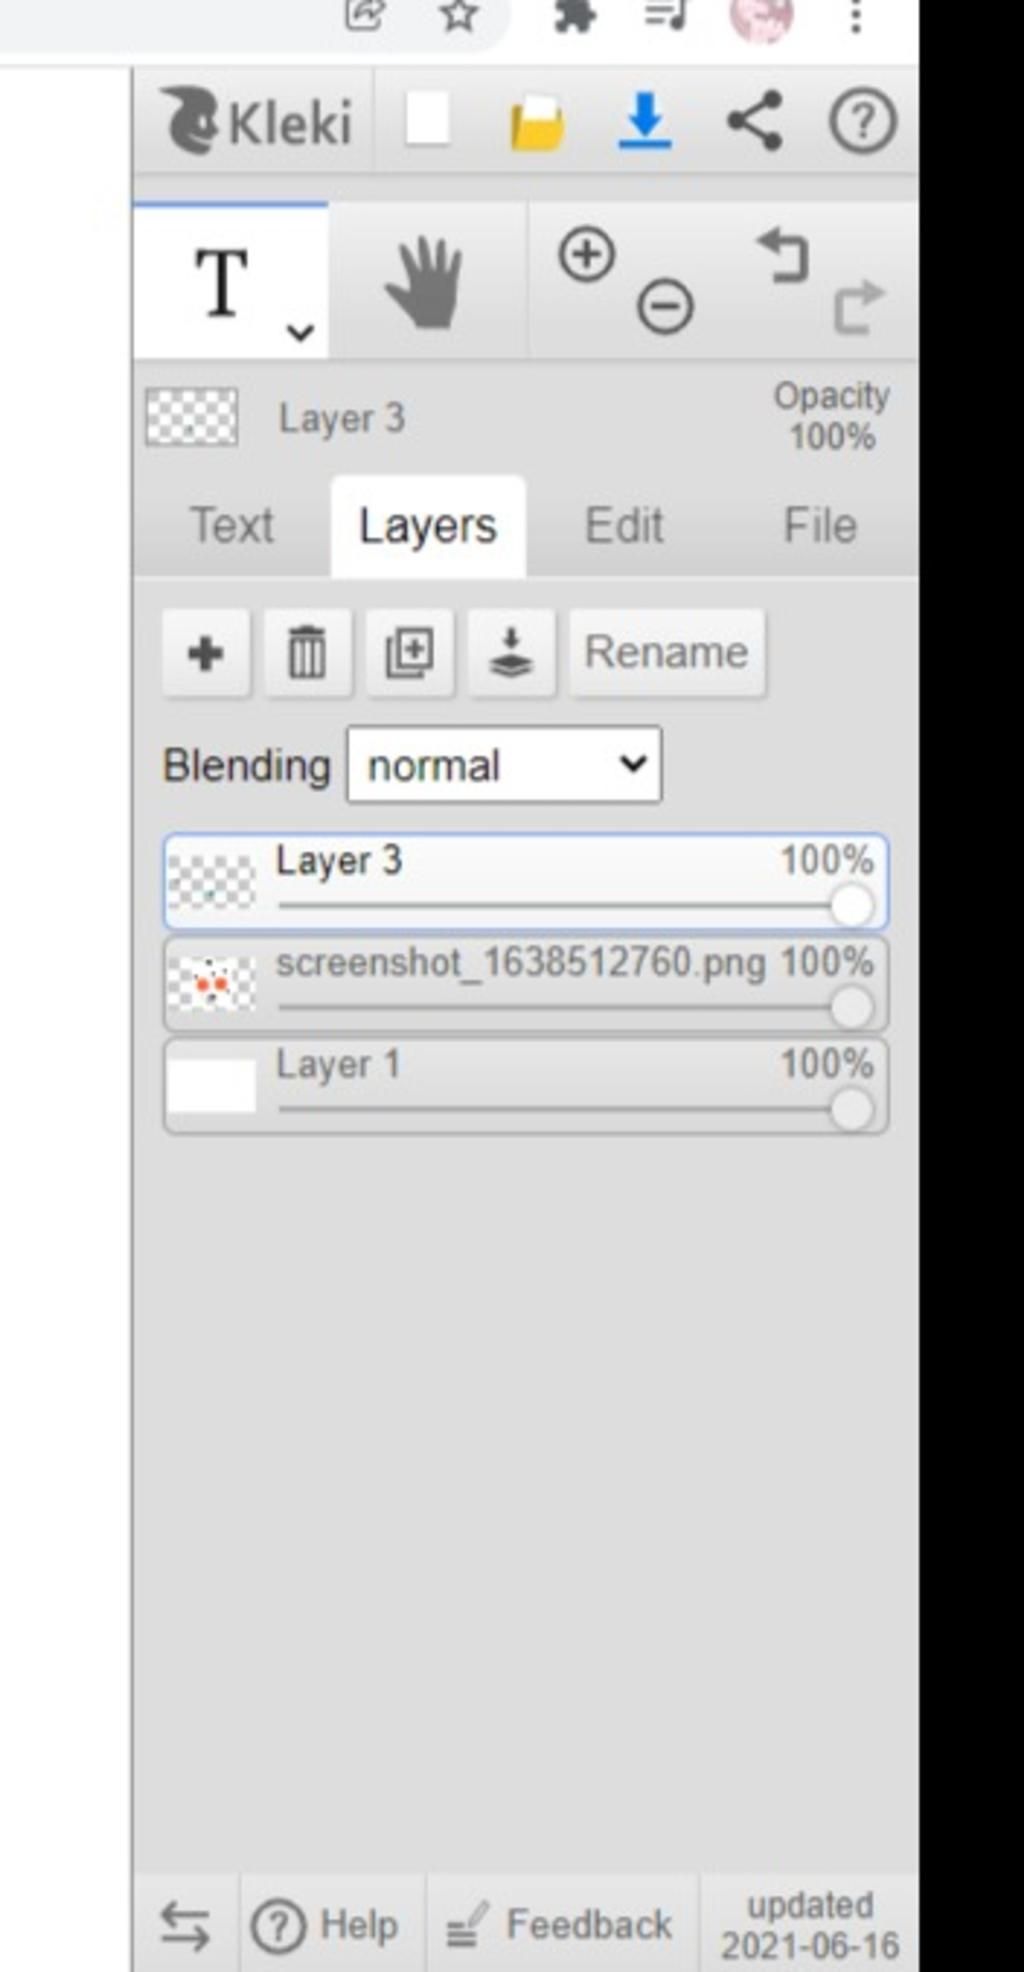This screenshot has width=1024, height=1972.
Task: Open file with yellow folder icon
Action: pos(537,123)
